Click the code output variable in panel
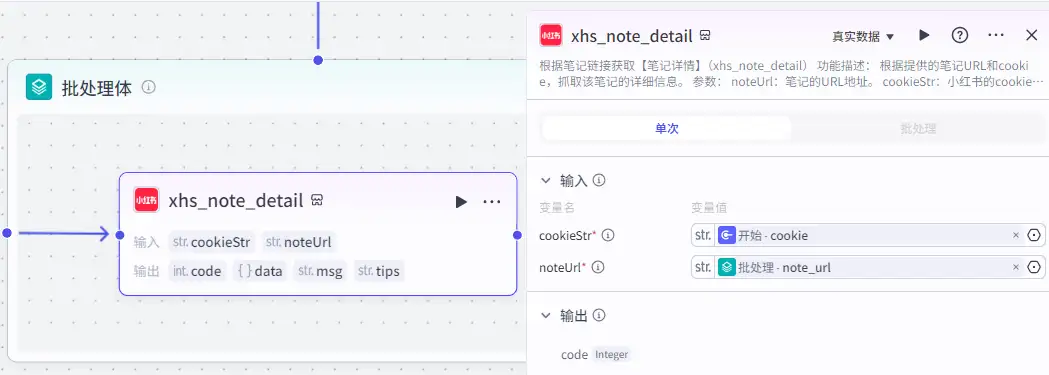1049x375 pixels. click(574, 354)
